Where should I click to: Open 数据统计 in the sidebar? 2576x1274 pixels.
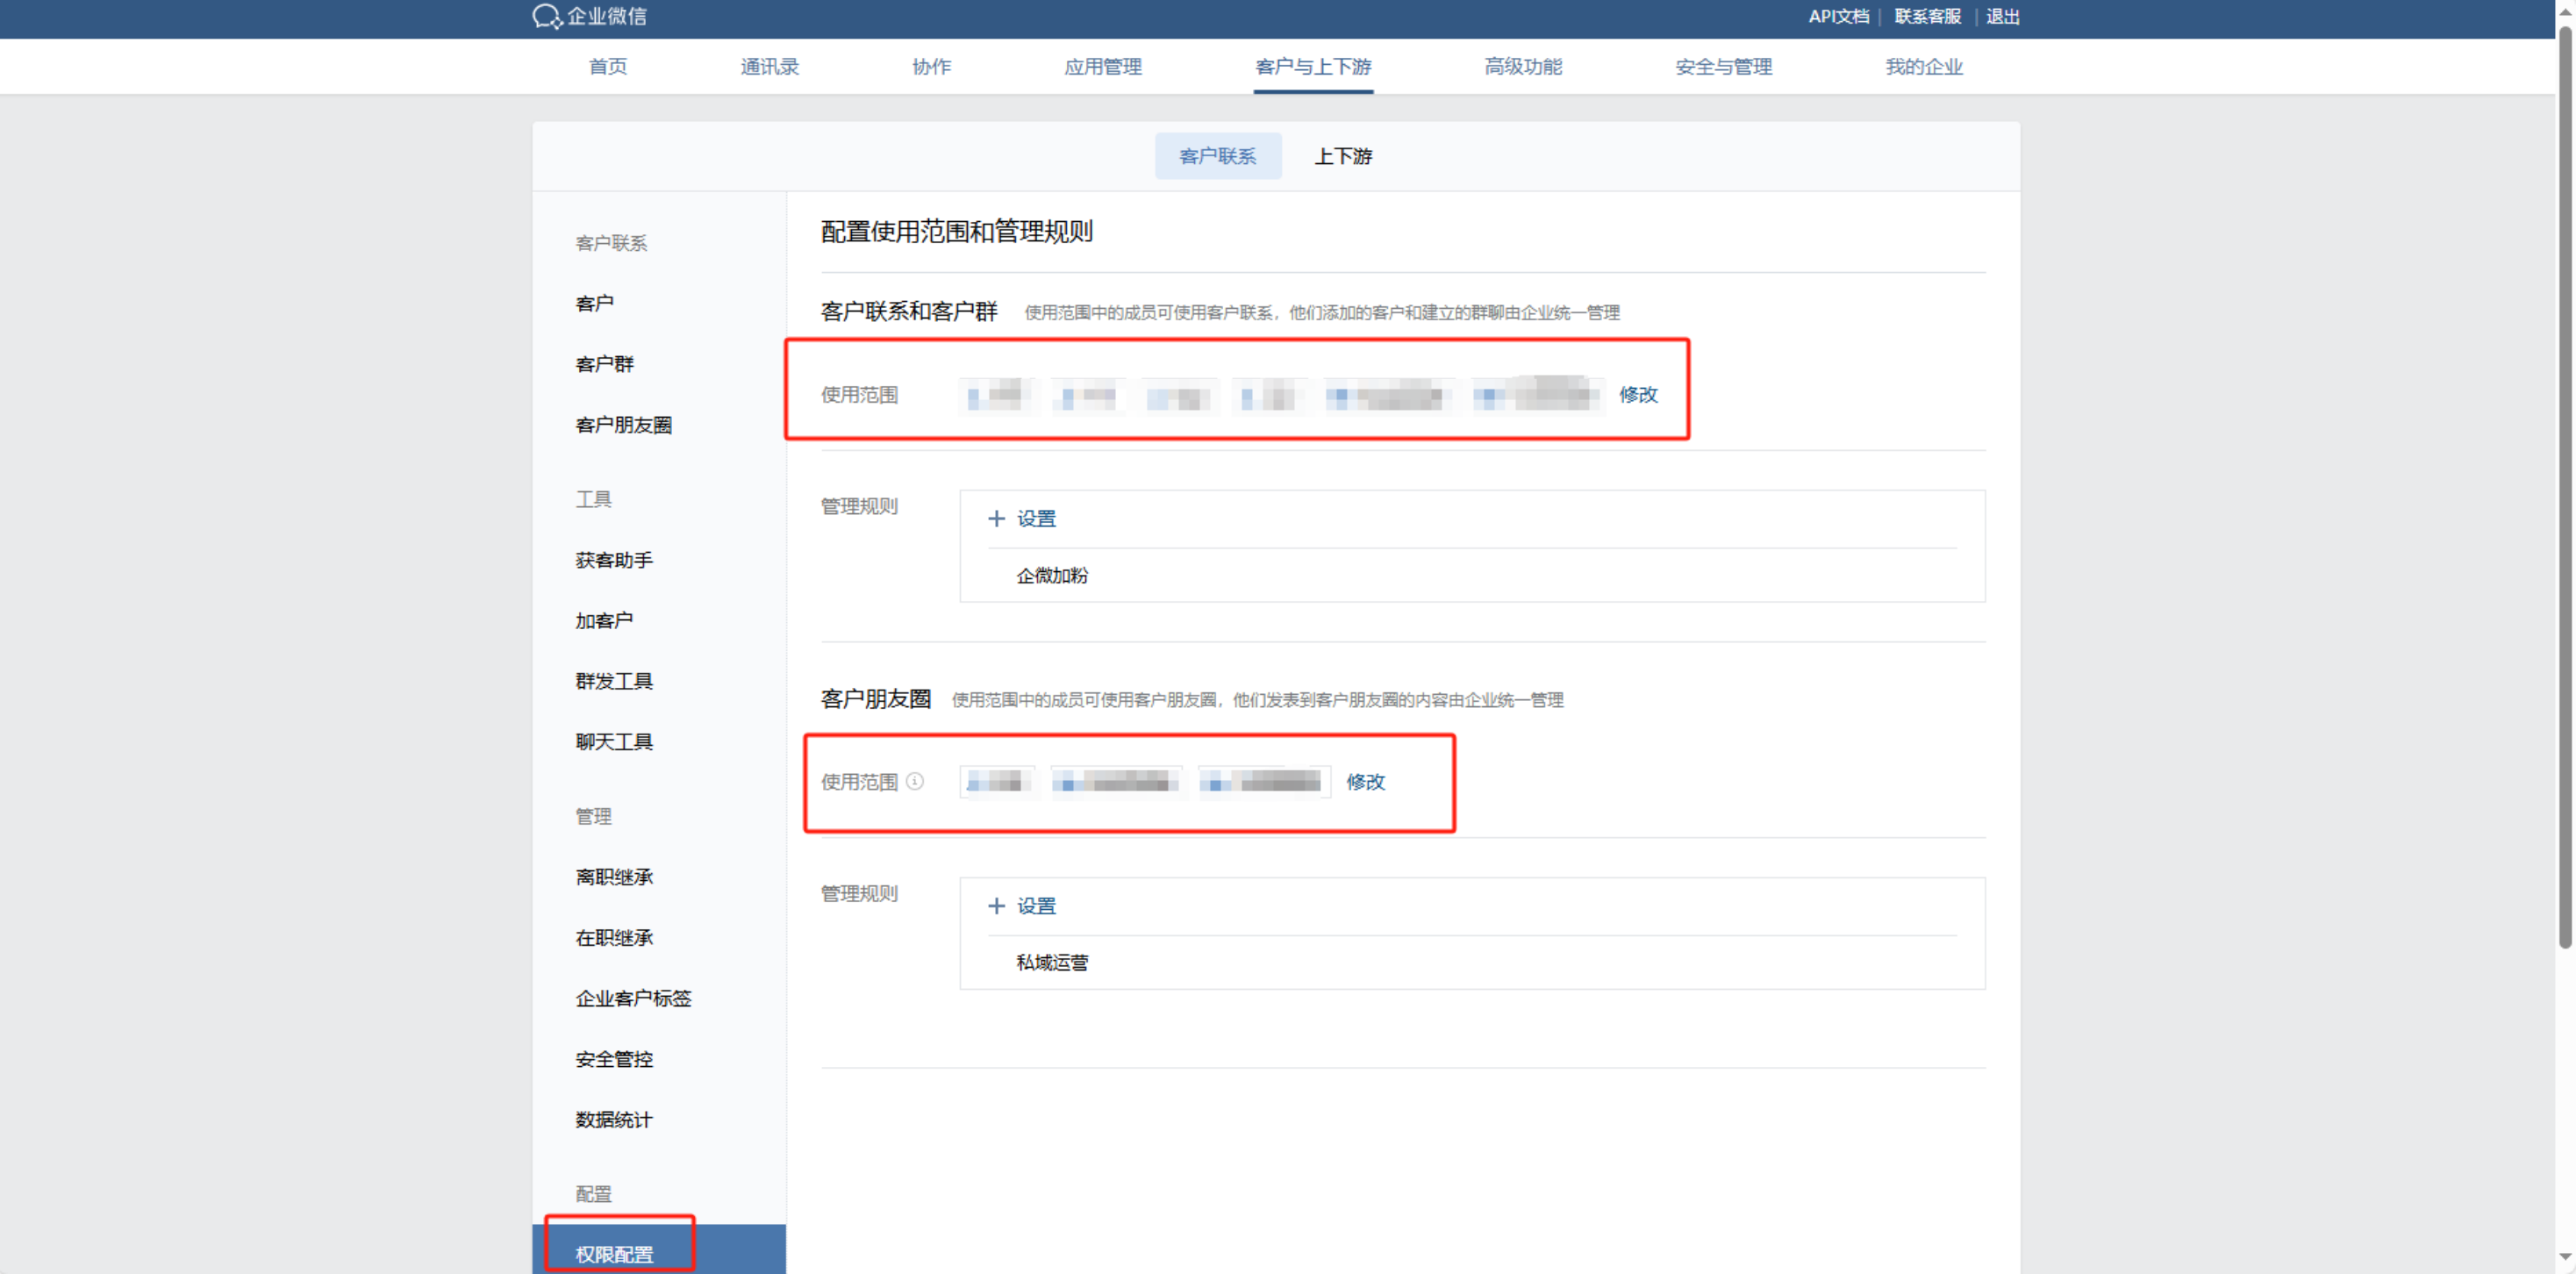[614, 1119]
